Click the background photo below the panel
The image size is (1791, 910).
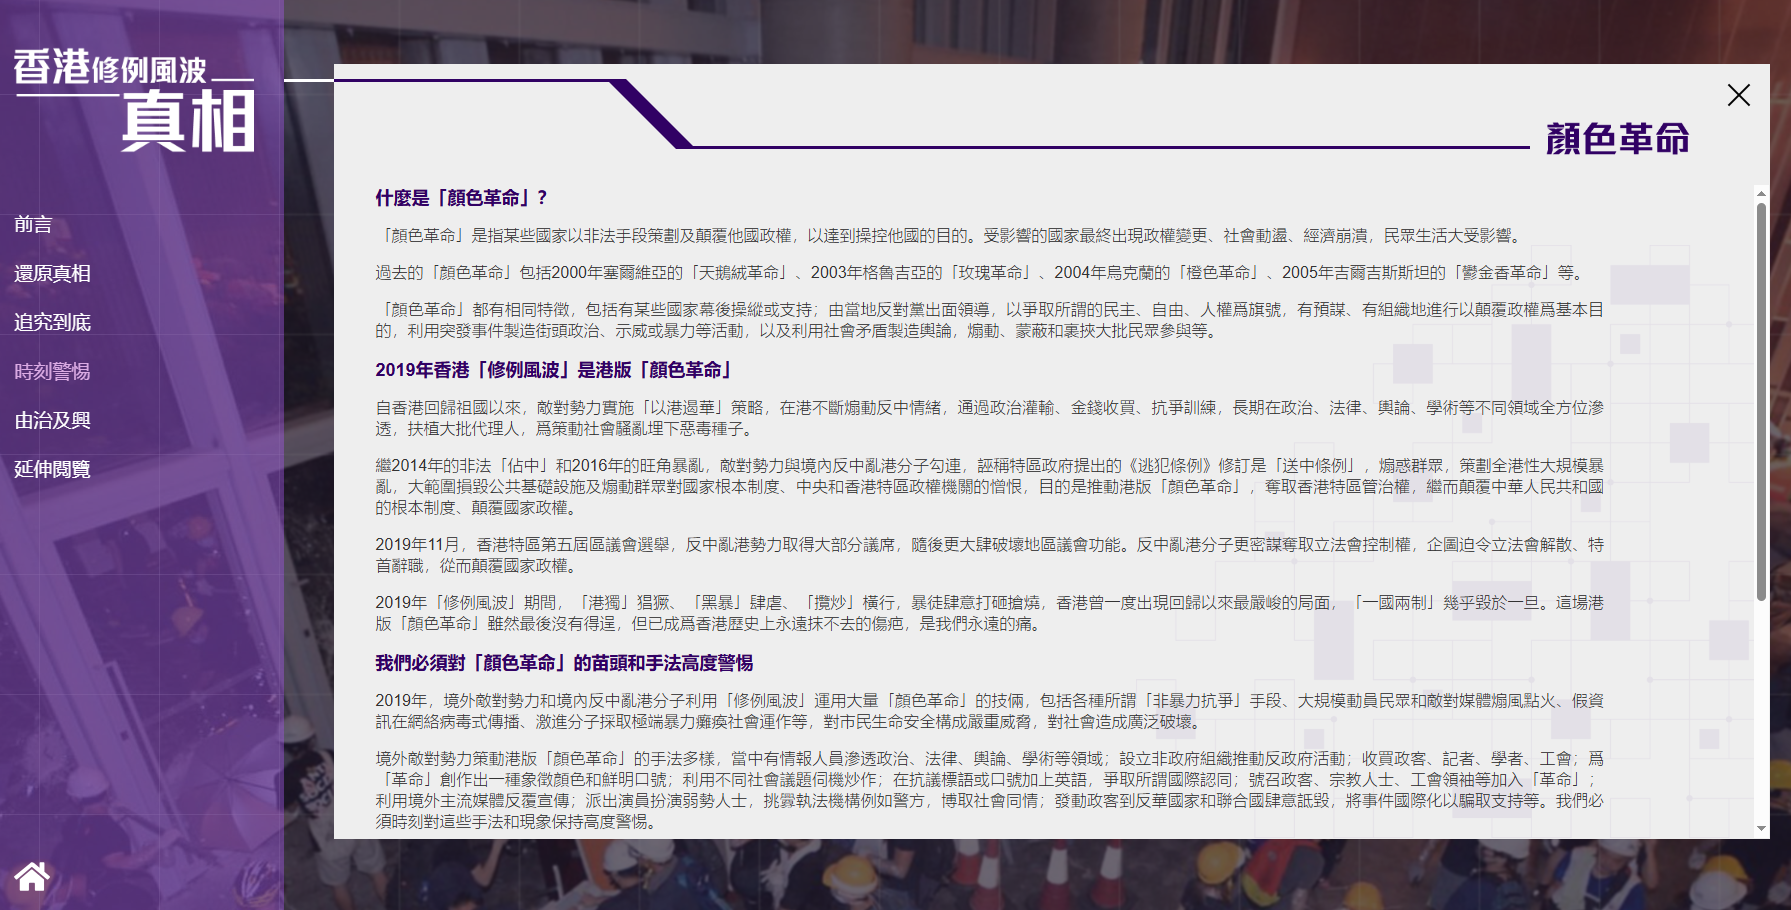pos(1000,875)
